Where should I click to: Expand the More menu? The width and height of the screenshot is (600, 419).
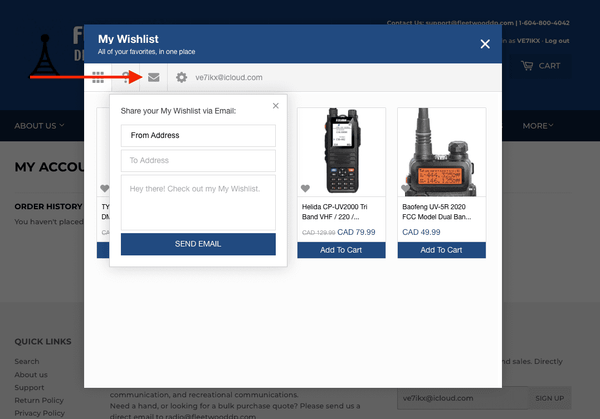point(538,126)
